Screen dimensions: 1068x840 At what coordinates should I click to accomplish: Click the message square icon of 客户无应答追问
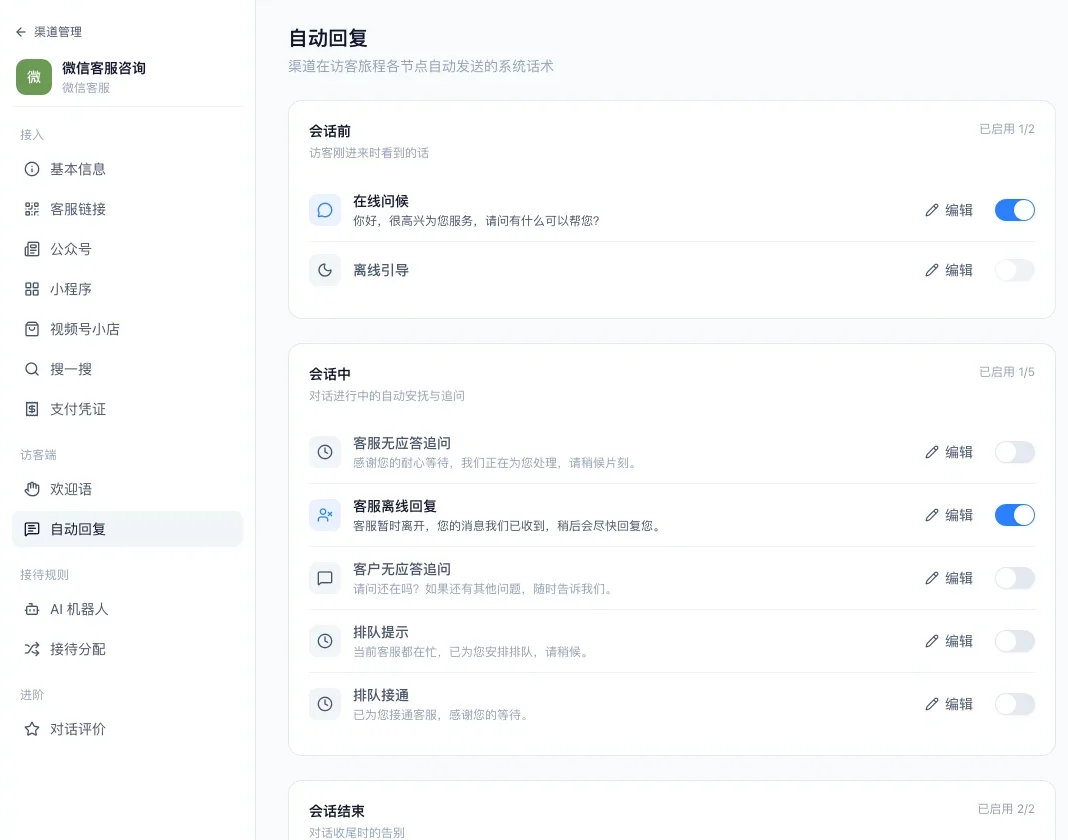[325, 578]
